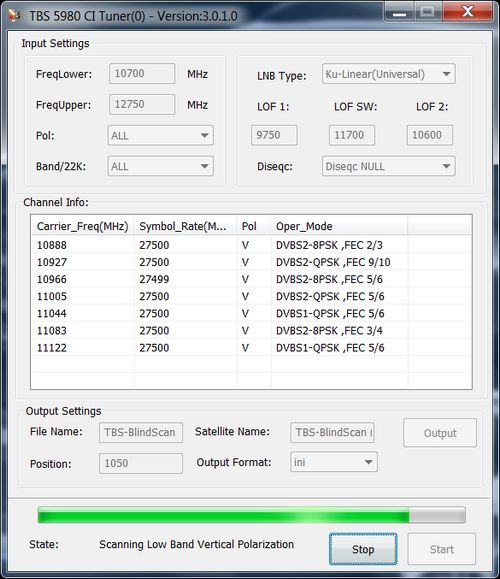Select the row with carrier 11005
Image resolution: width=500 pixels, height=579 pixels.
coord(251,296)
